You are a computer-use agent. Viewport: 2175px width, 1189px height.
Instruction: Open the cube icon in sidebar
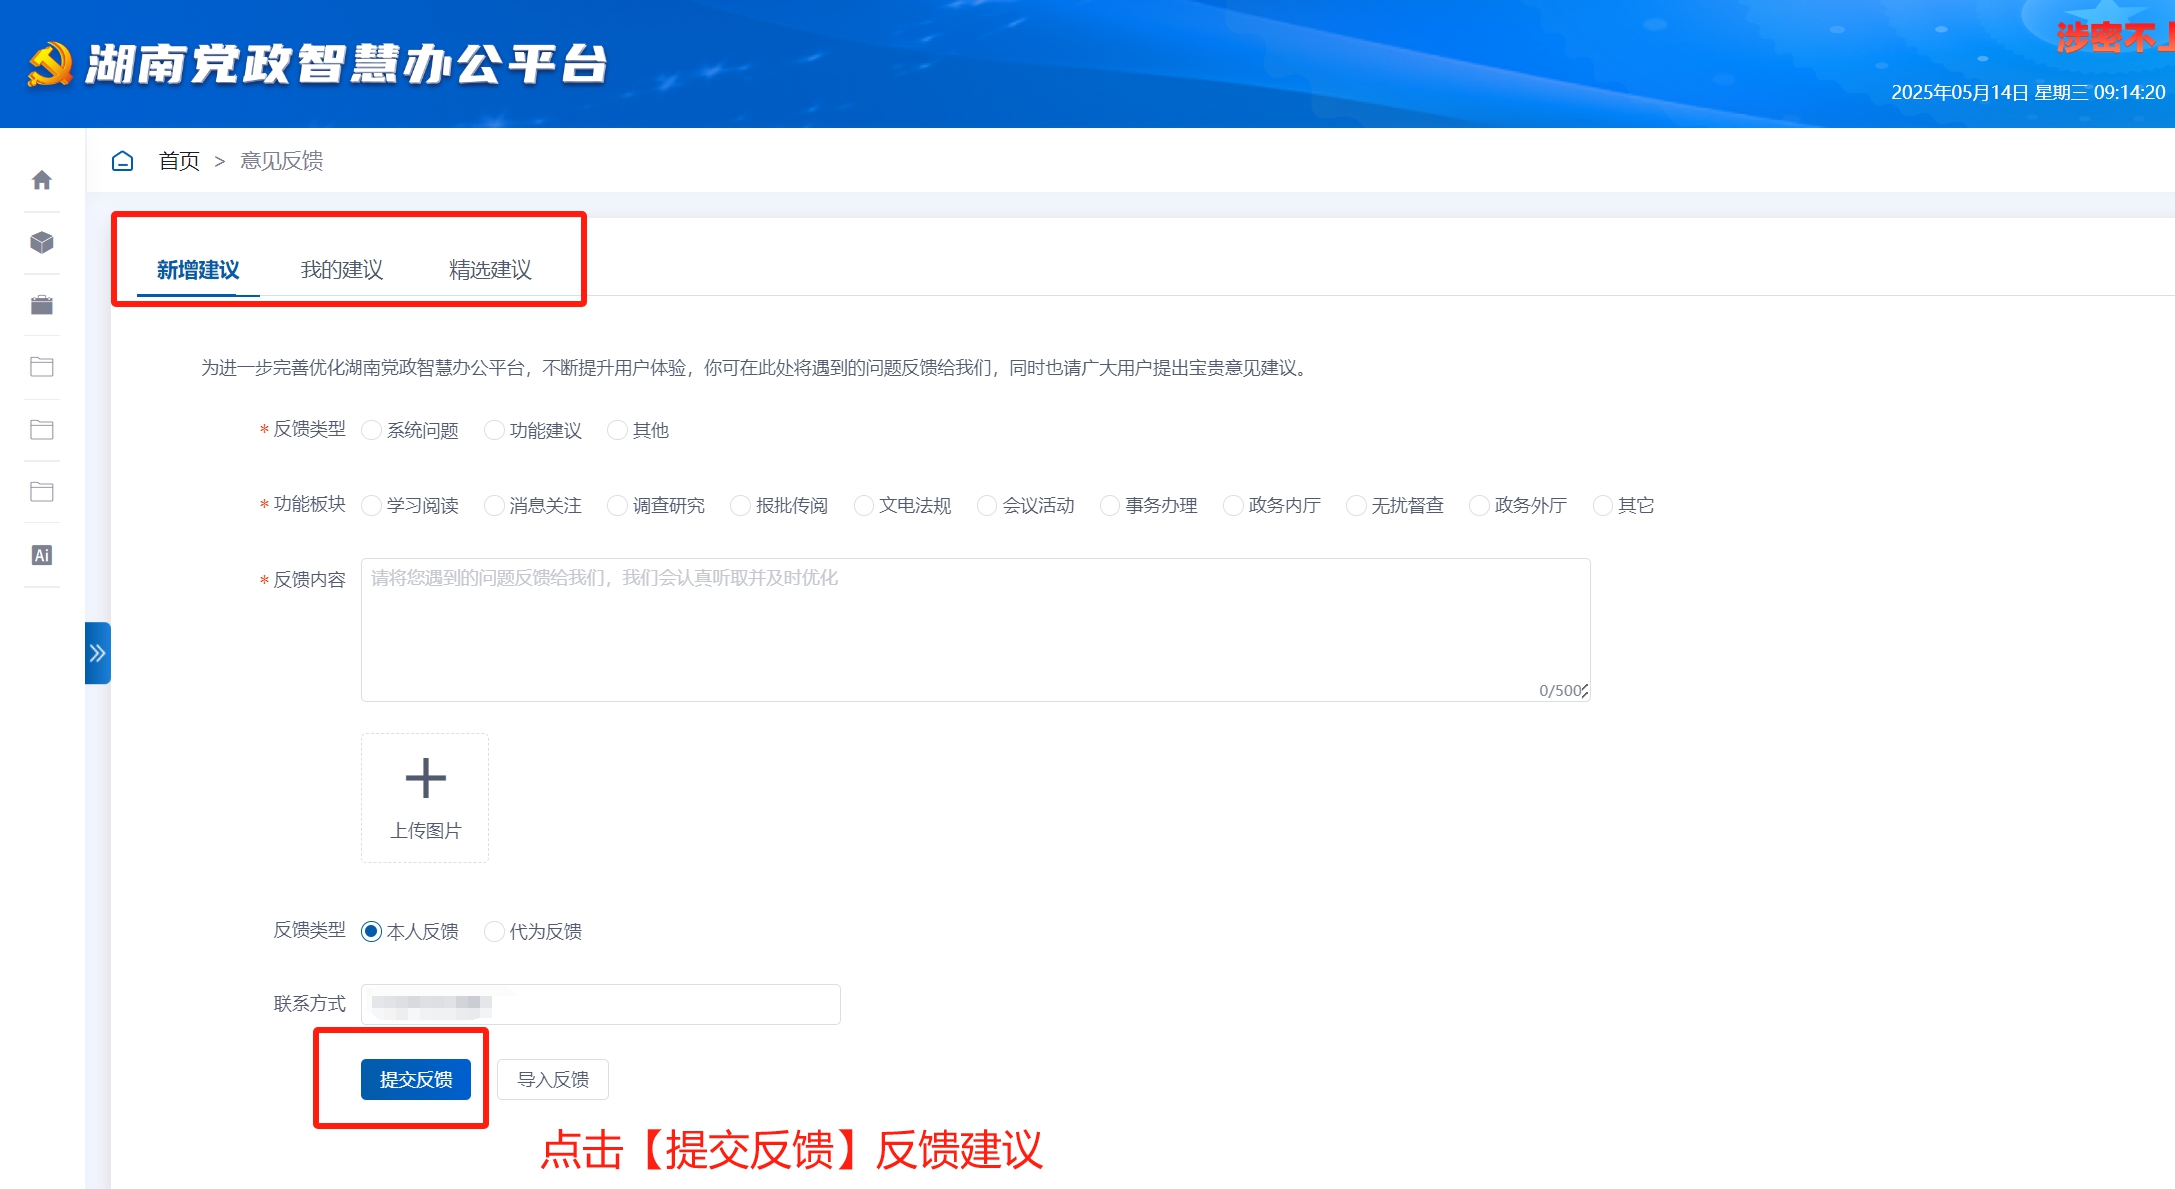(42, 243)
